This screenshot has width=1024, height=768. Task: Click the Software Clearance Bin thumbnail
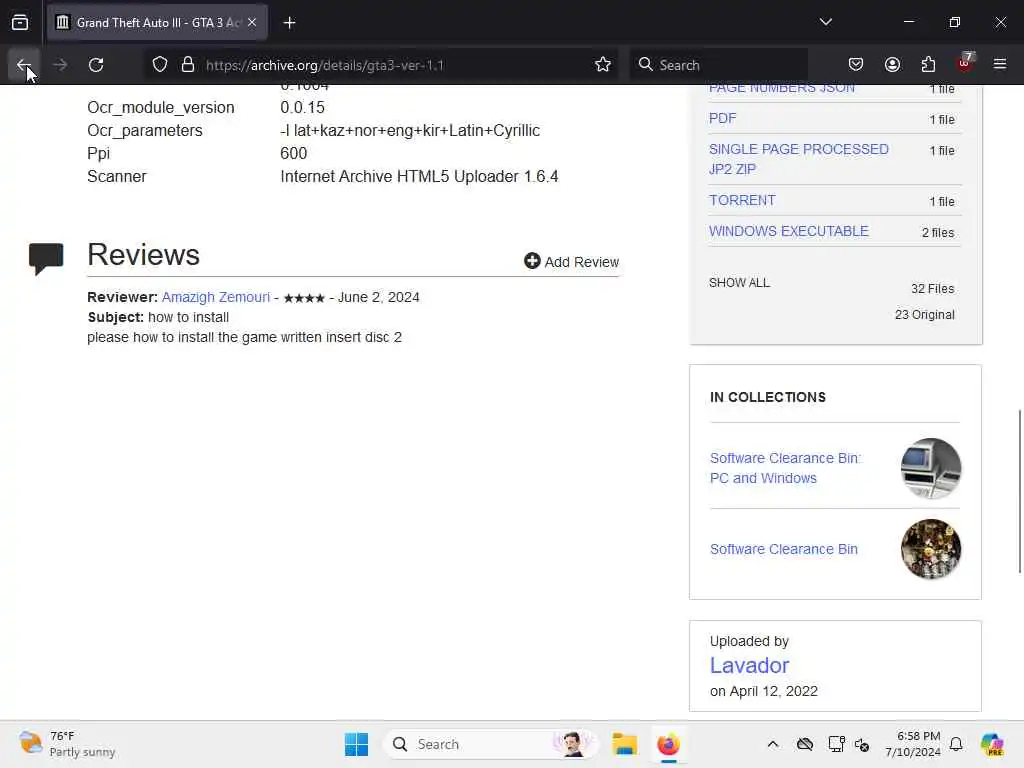[931, 549]
